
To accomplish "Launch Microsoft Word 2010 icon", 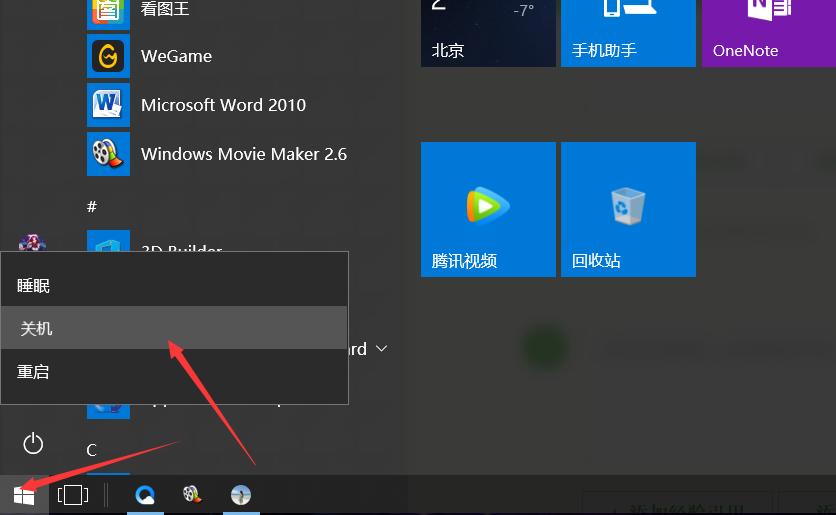I will click(108, 105).
